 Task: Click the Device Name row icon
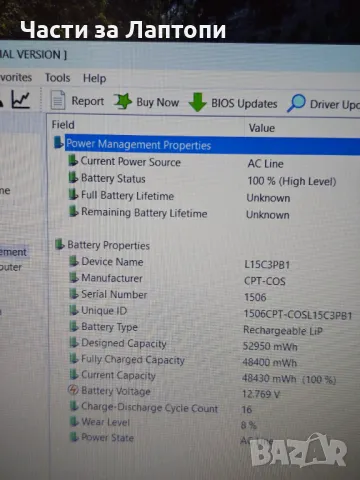[73, 260]
